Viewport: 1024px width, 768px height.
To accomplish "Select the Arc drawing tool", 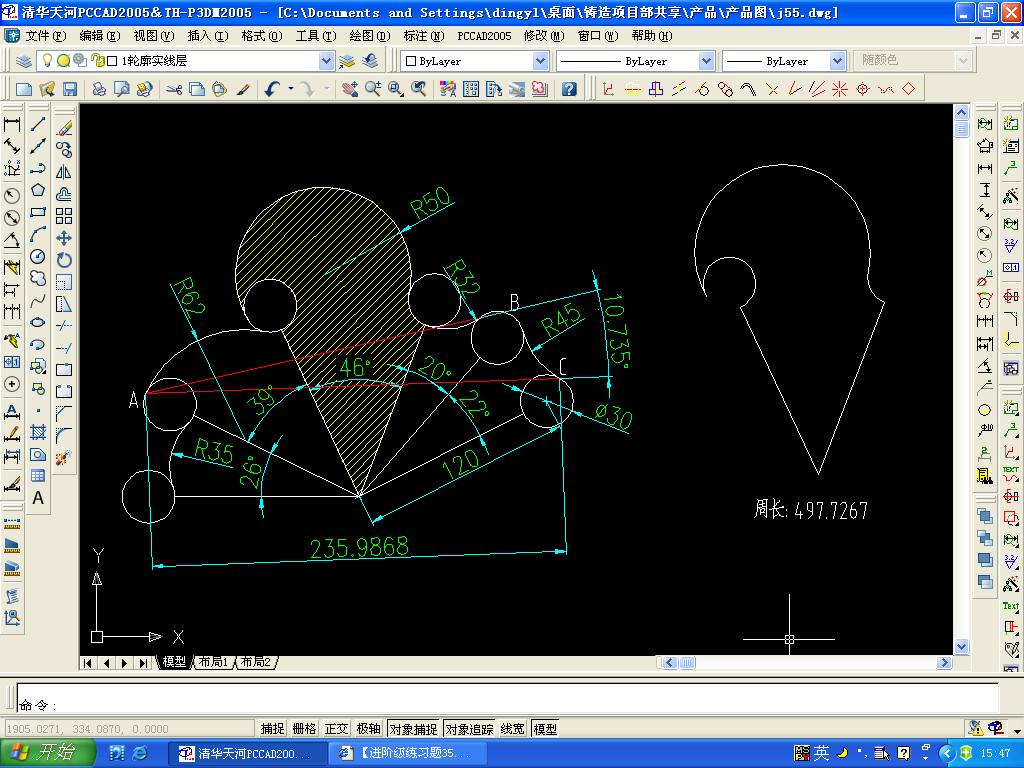I will point(38,234).
